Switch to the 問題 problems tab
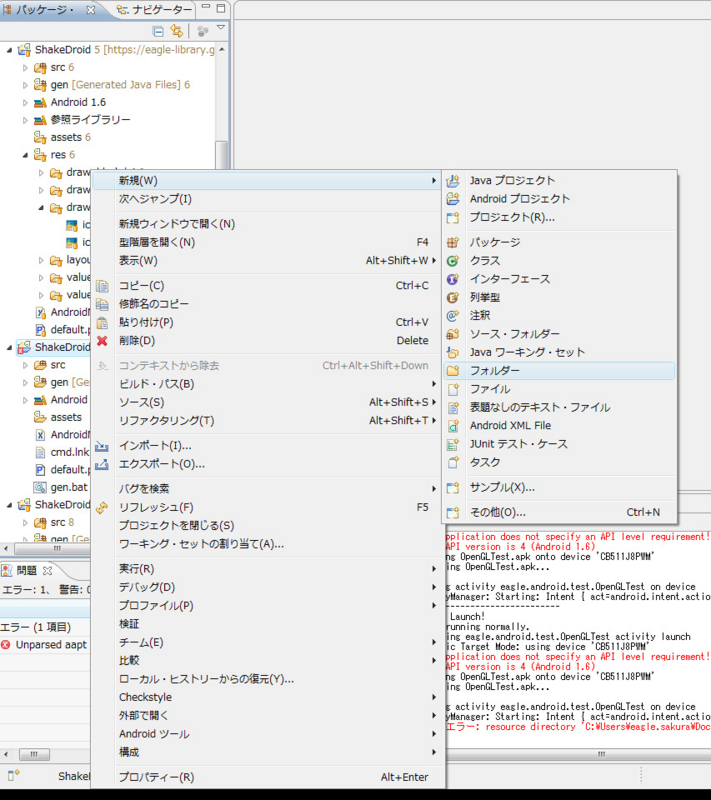 pos(27,570)
